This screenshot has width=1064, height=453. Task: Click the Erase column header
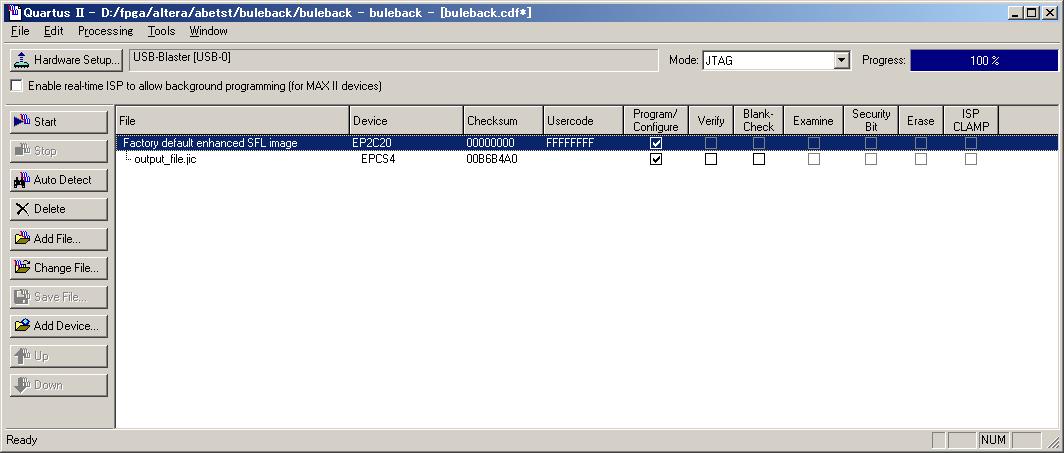coord(921,121)
